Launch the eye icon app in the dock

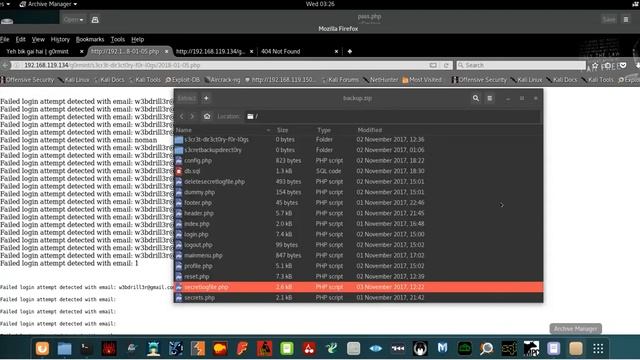click(376, 349)
